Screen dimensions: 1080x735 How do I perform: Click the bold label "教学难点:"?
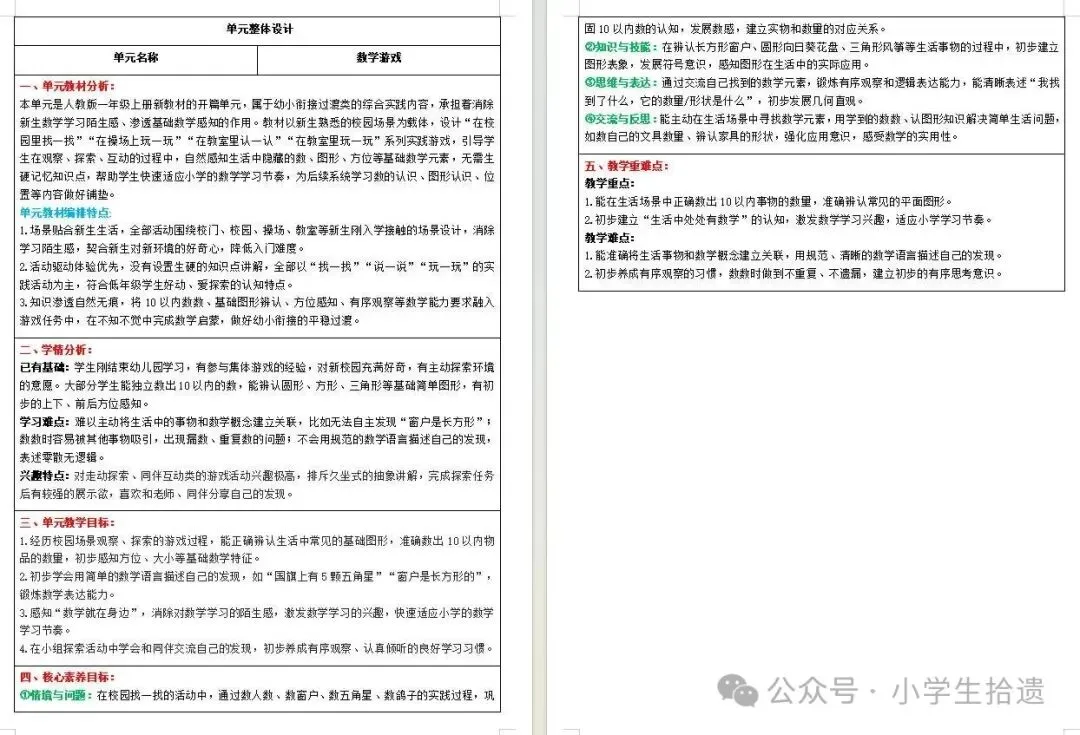click(610, 238)
